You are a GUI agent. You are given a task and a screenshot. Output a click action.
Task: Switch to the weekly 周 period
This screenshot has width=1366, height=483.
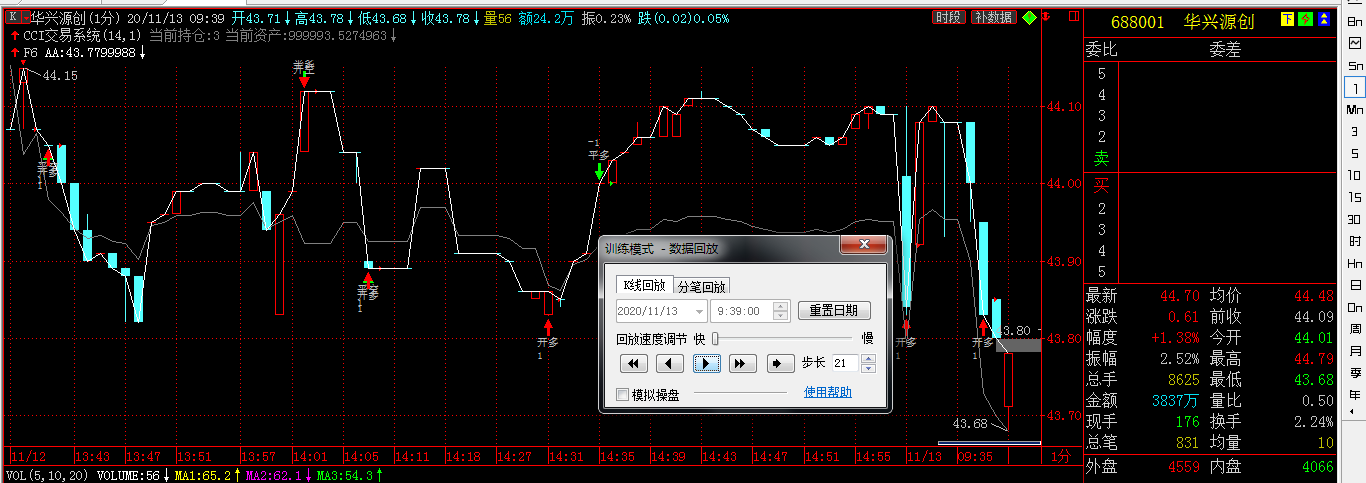1355,329
